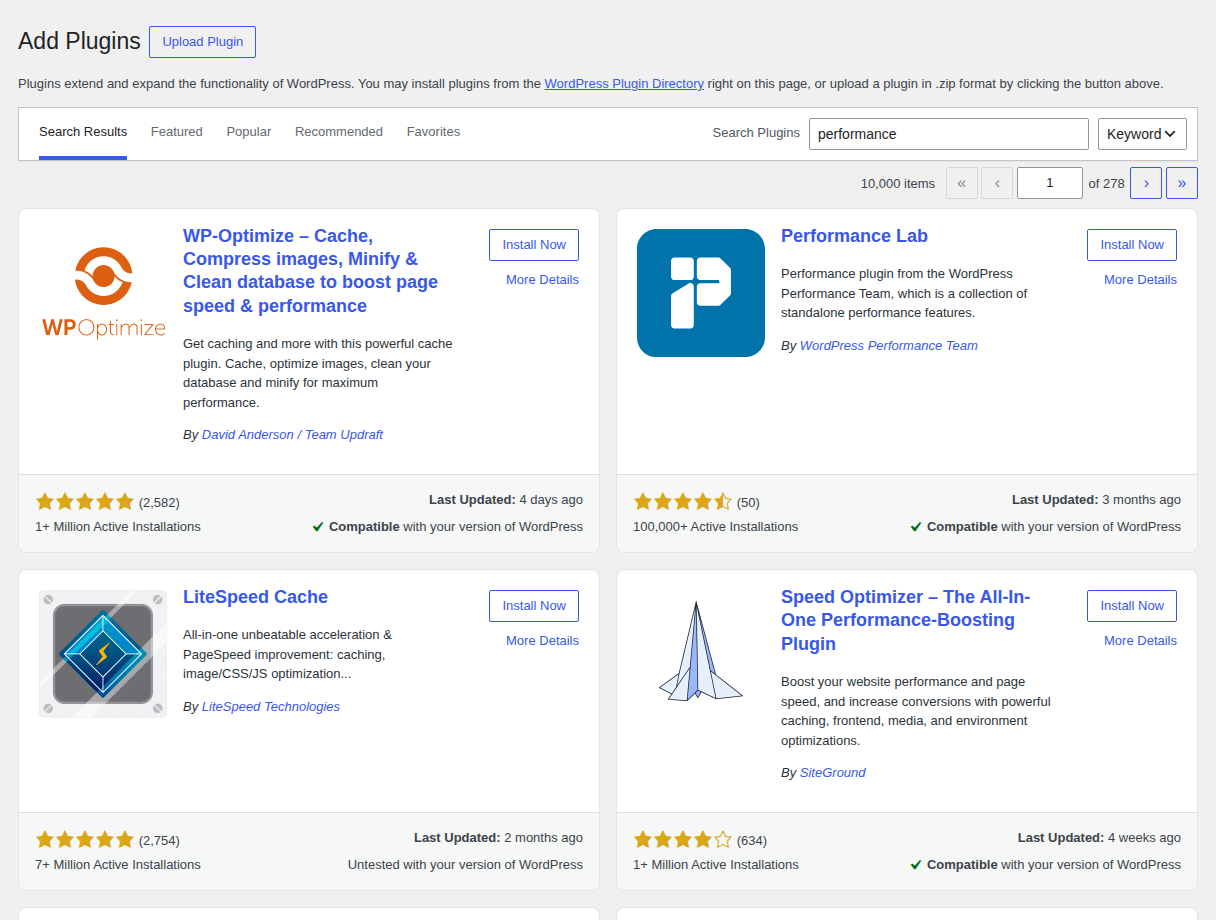Open the Favorites tab
The image size is (1216, 920).
[x=433, y=132]
